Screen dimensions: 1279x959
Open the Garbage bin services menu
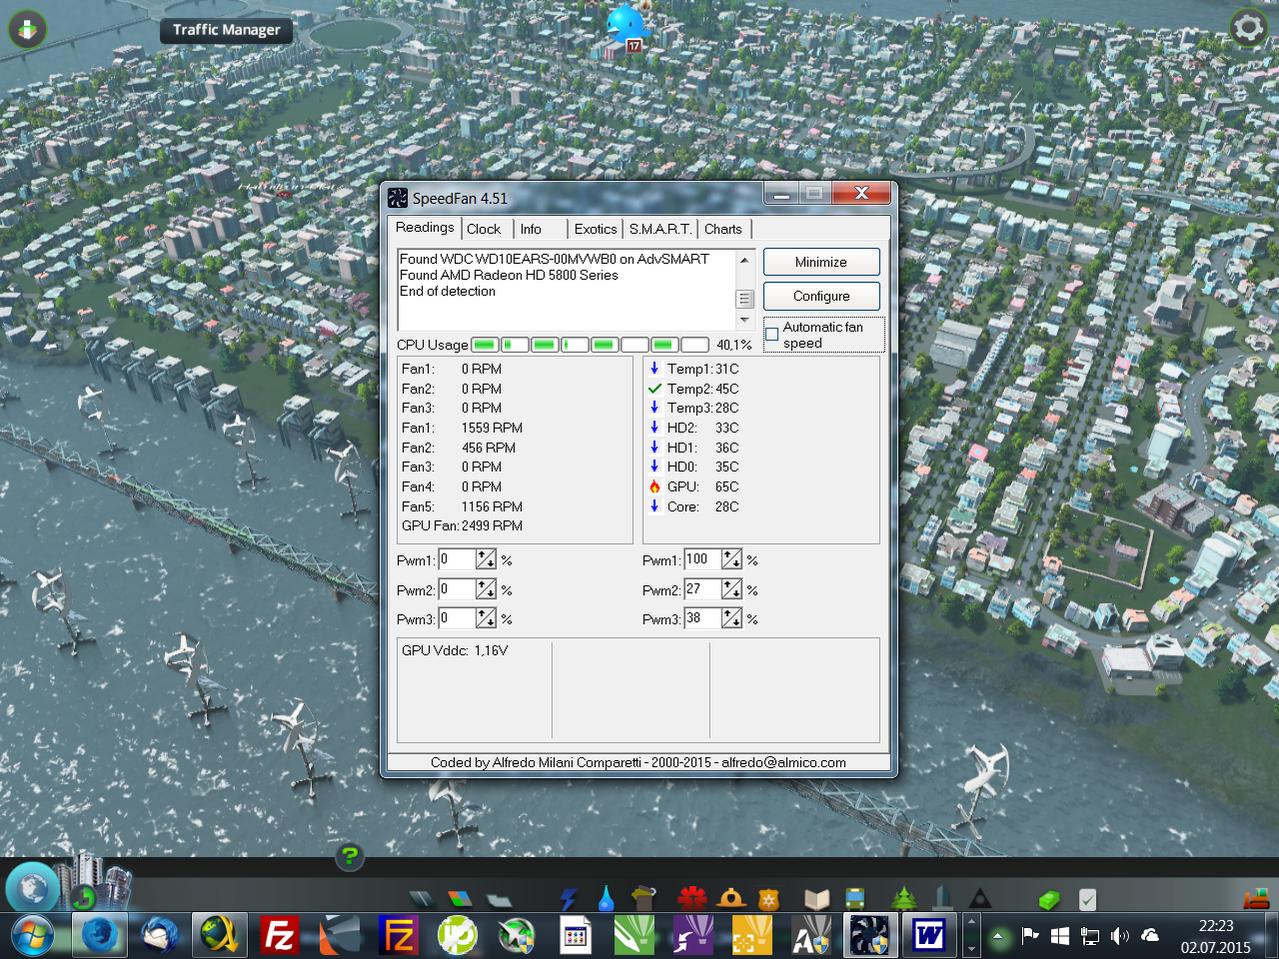tap(643, 897)
